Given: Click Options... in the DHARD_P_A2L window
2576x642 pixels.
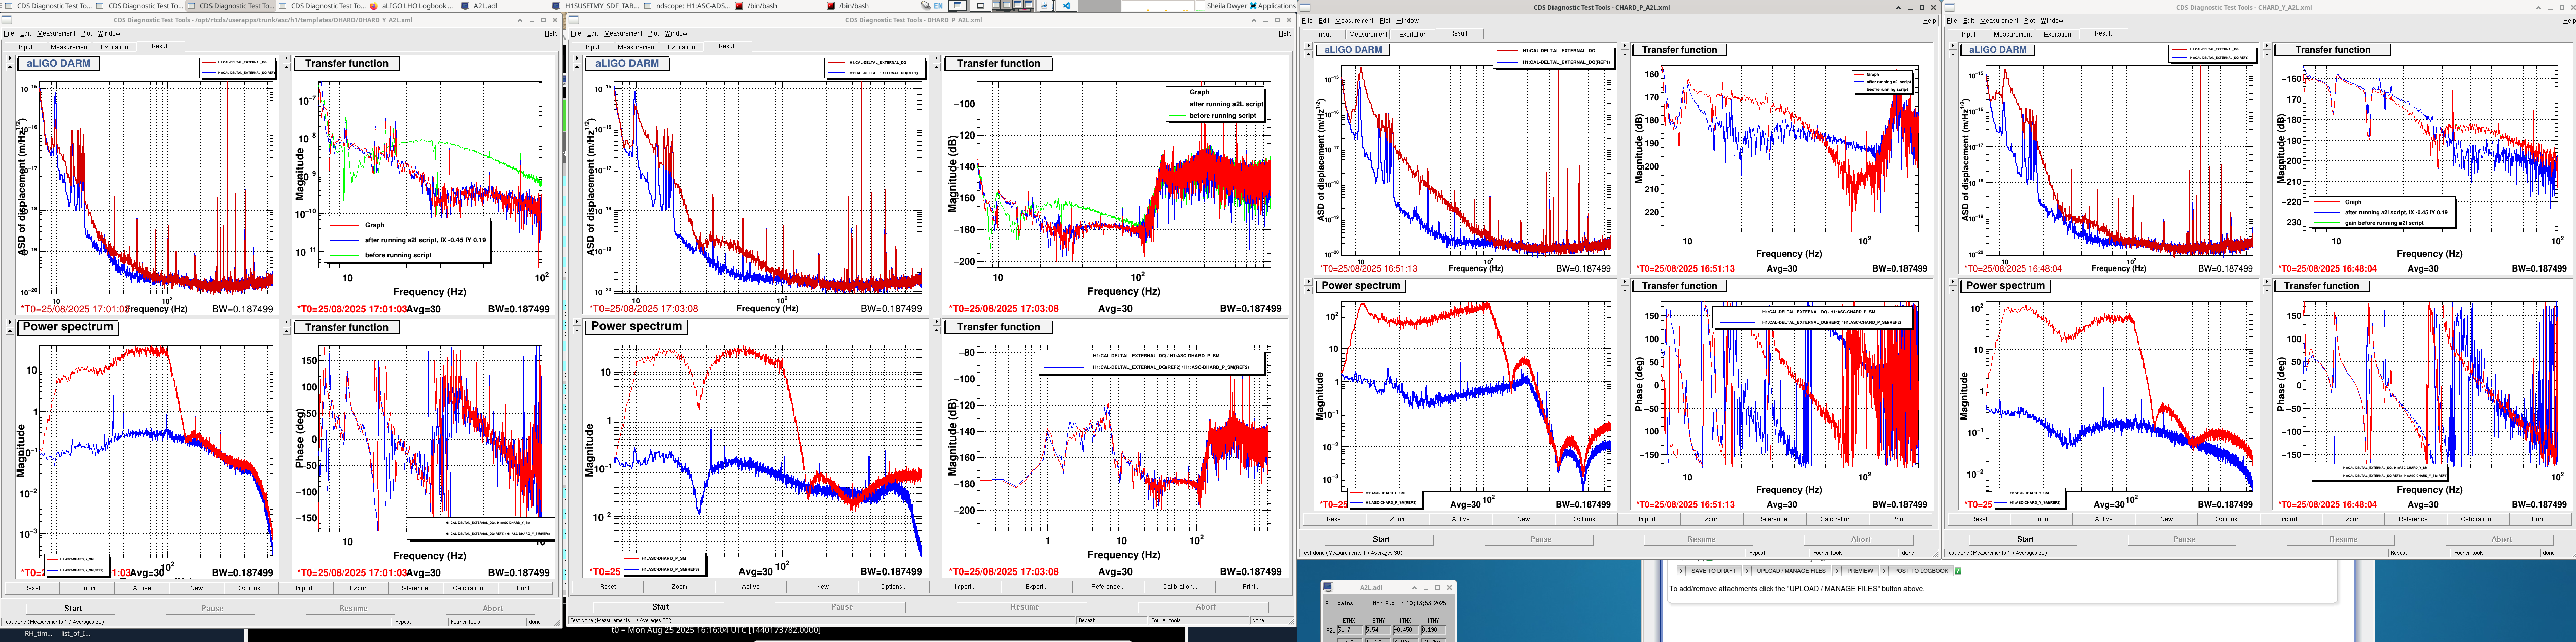Looking at the screenshot, I should tap(893, 586).
